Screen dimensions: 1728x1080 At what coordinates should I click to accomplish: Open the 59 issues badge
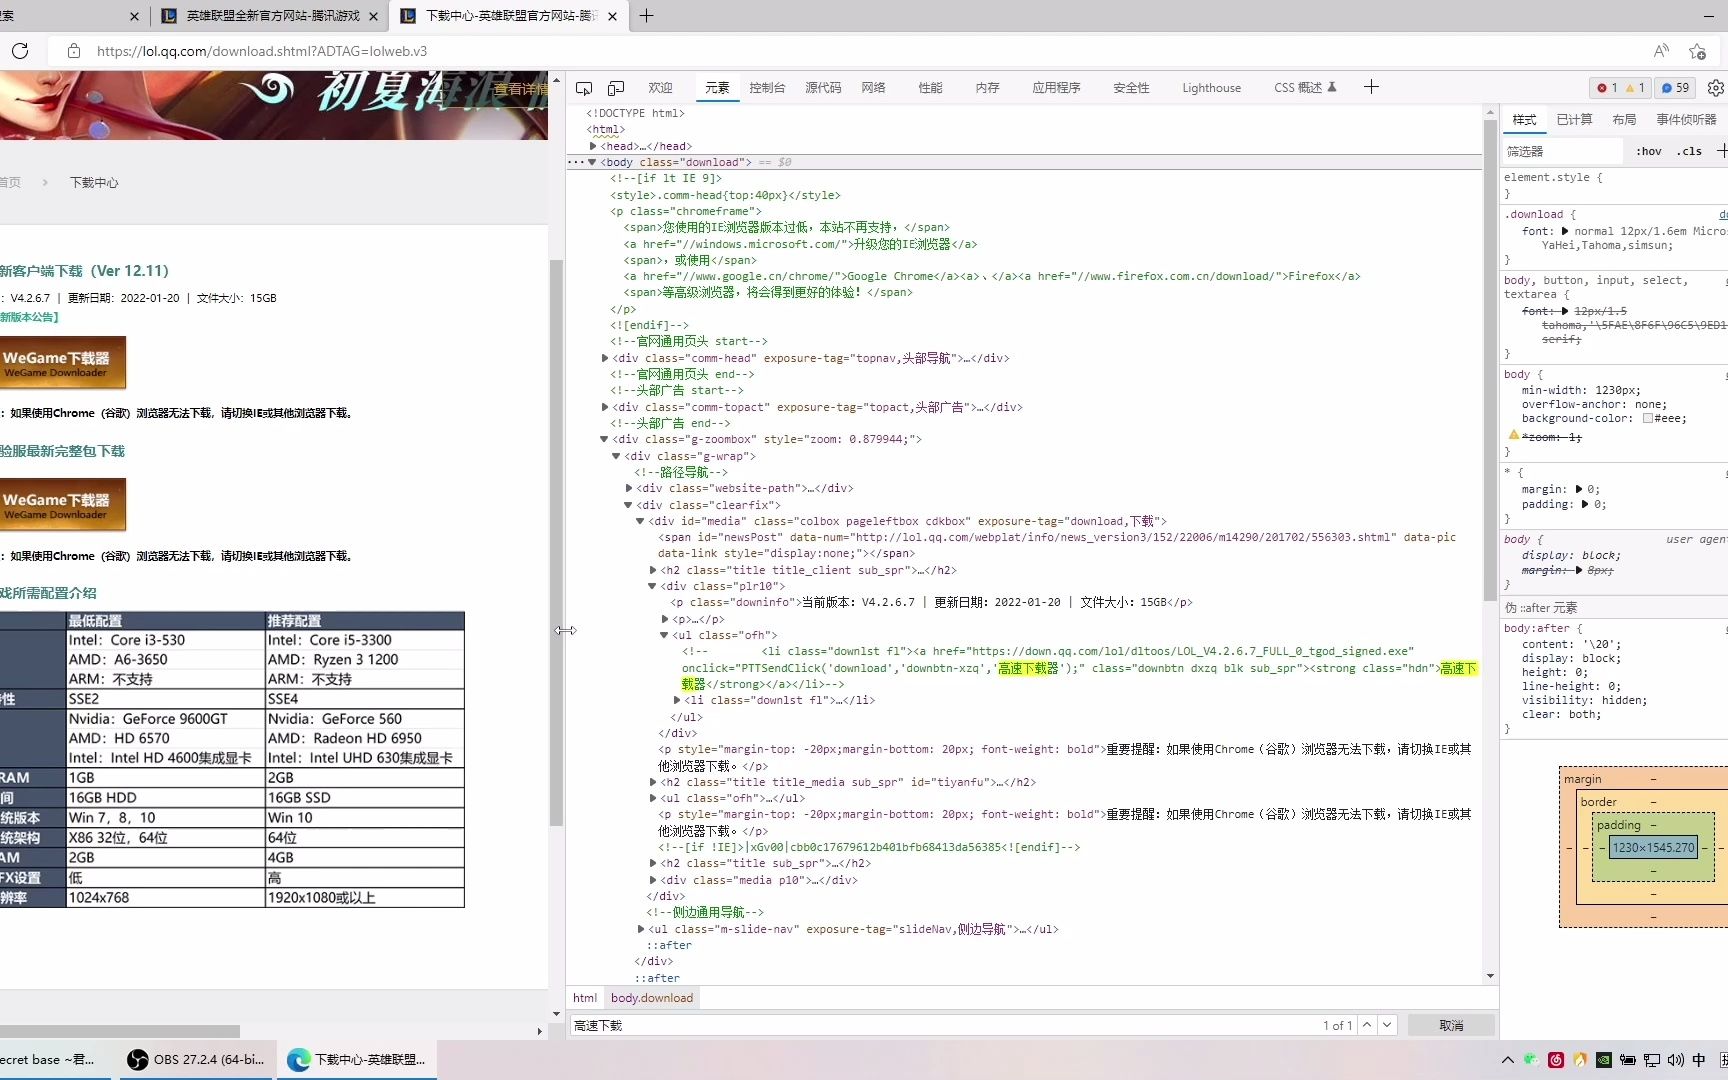(x=1676, y=88)
